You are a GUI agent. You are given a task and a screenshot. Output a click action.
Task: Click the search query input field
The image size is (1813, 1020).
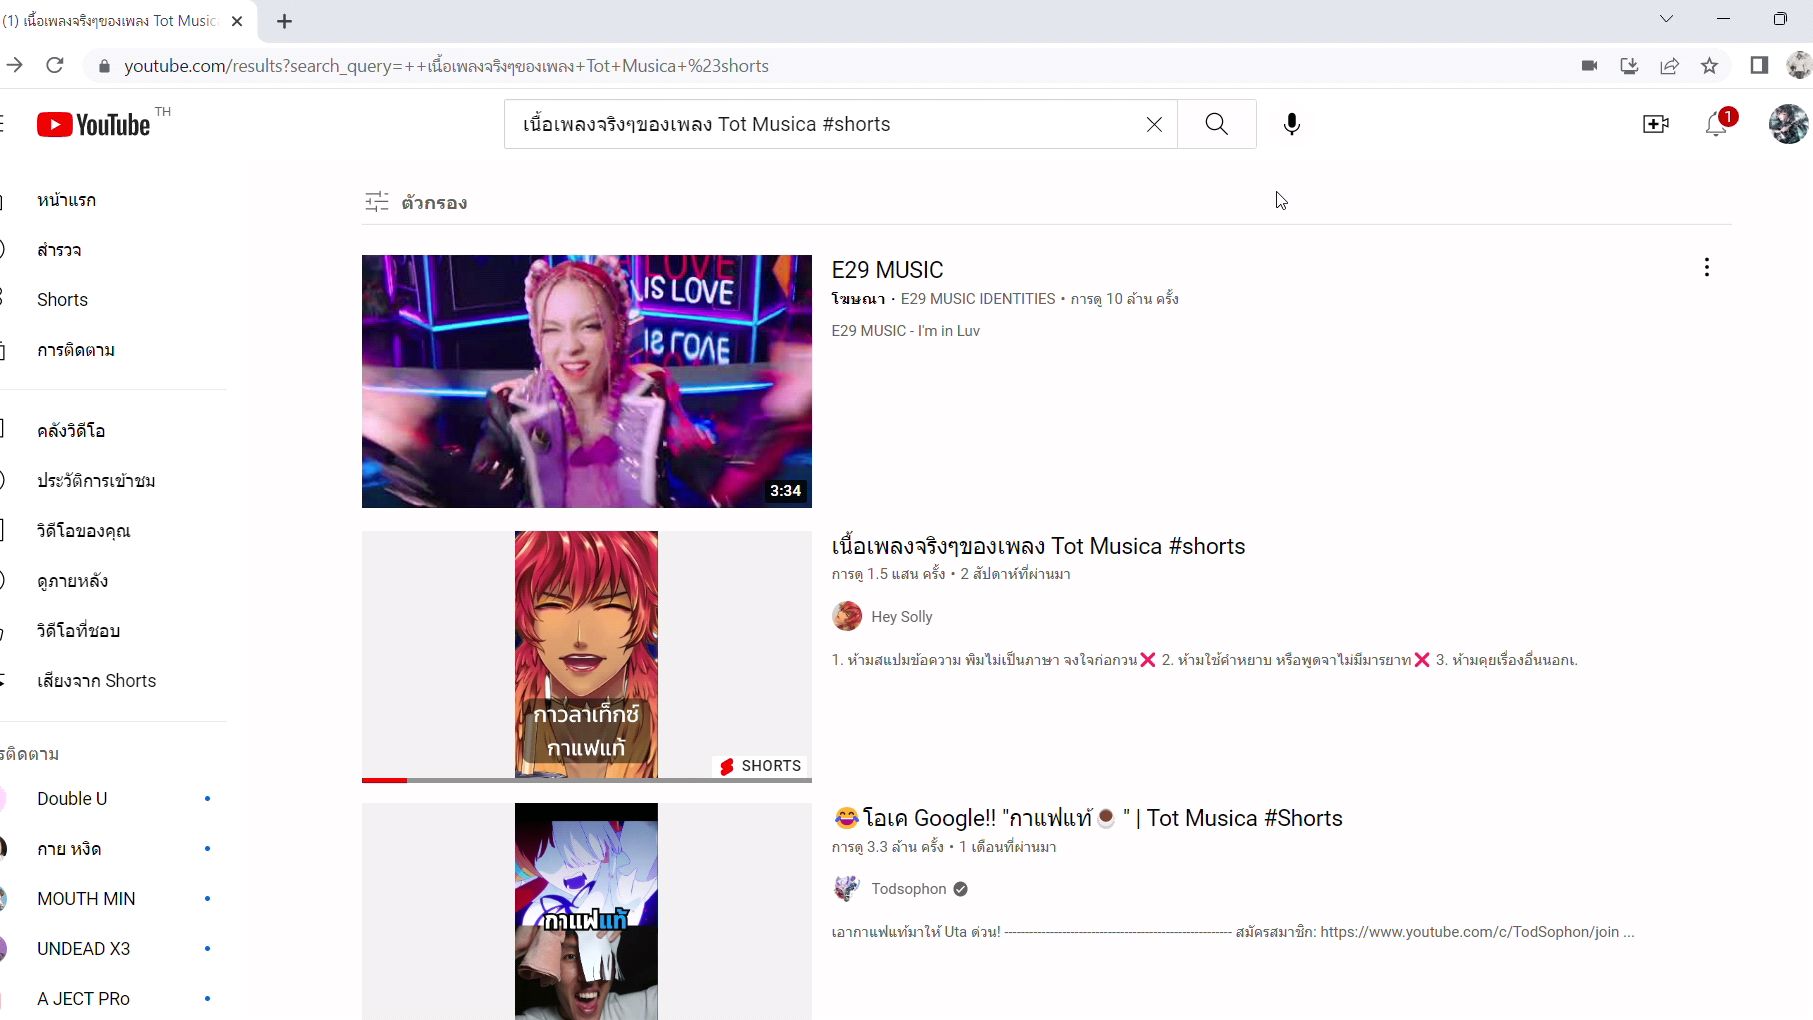pos(820,124)
